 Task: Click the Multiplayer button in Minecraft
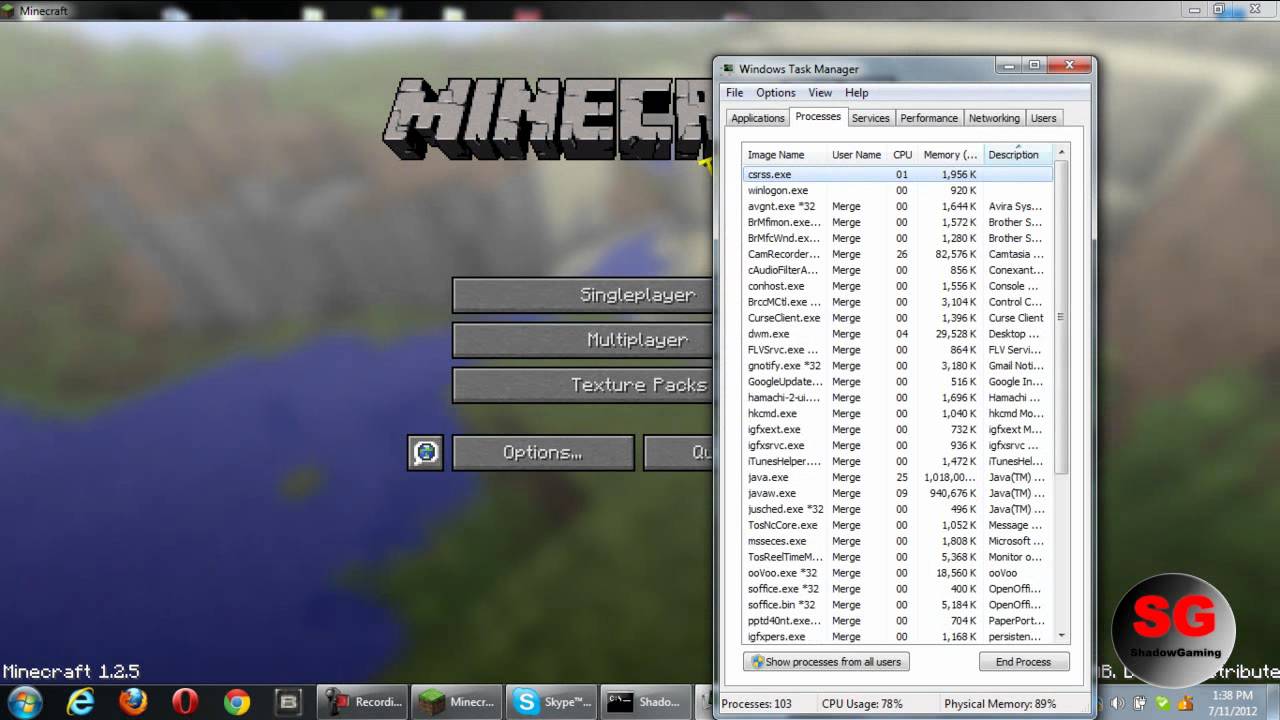point(583,340)
